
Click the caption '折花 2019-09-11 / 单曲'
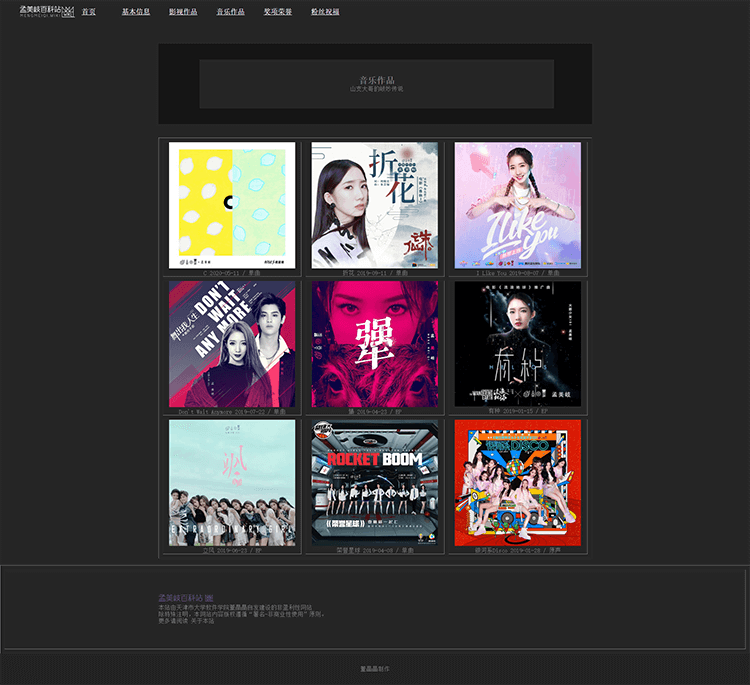click(375, 273)
